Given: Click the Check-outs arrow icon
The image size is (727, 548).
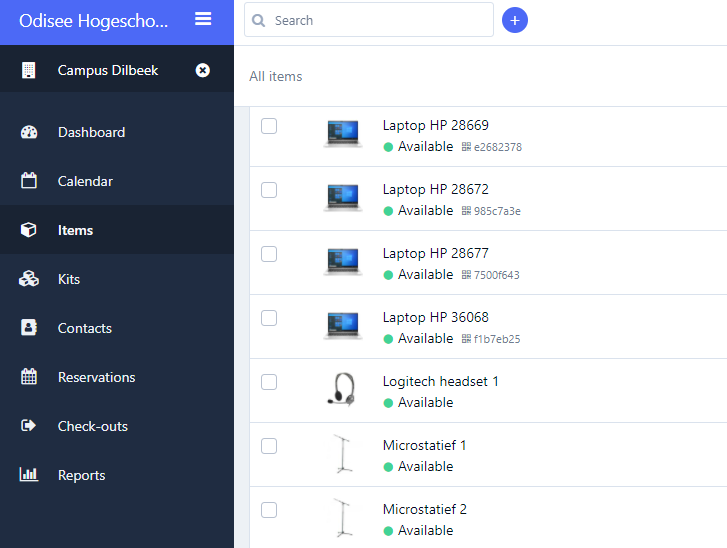Looking at the screenshot, I should tap(28, 425).
